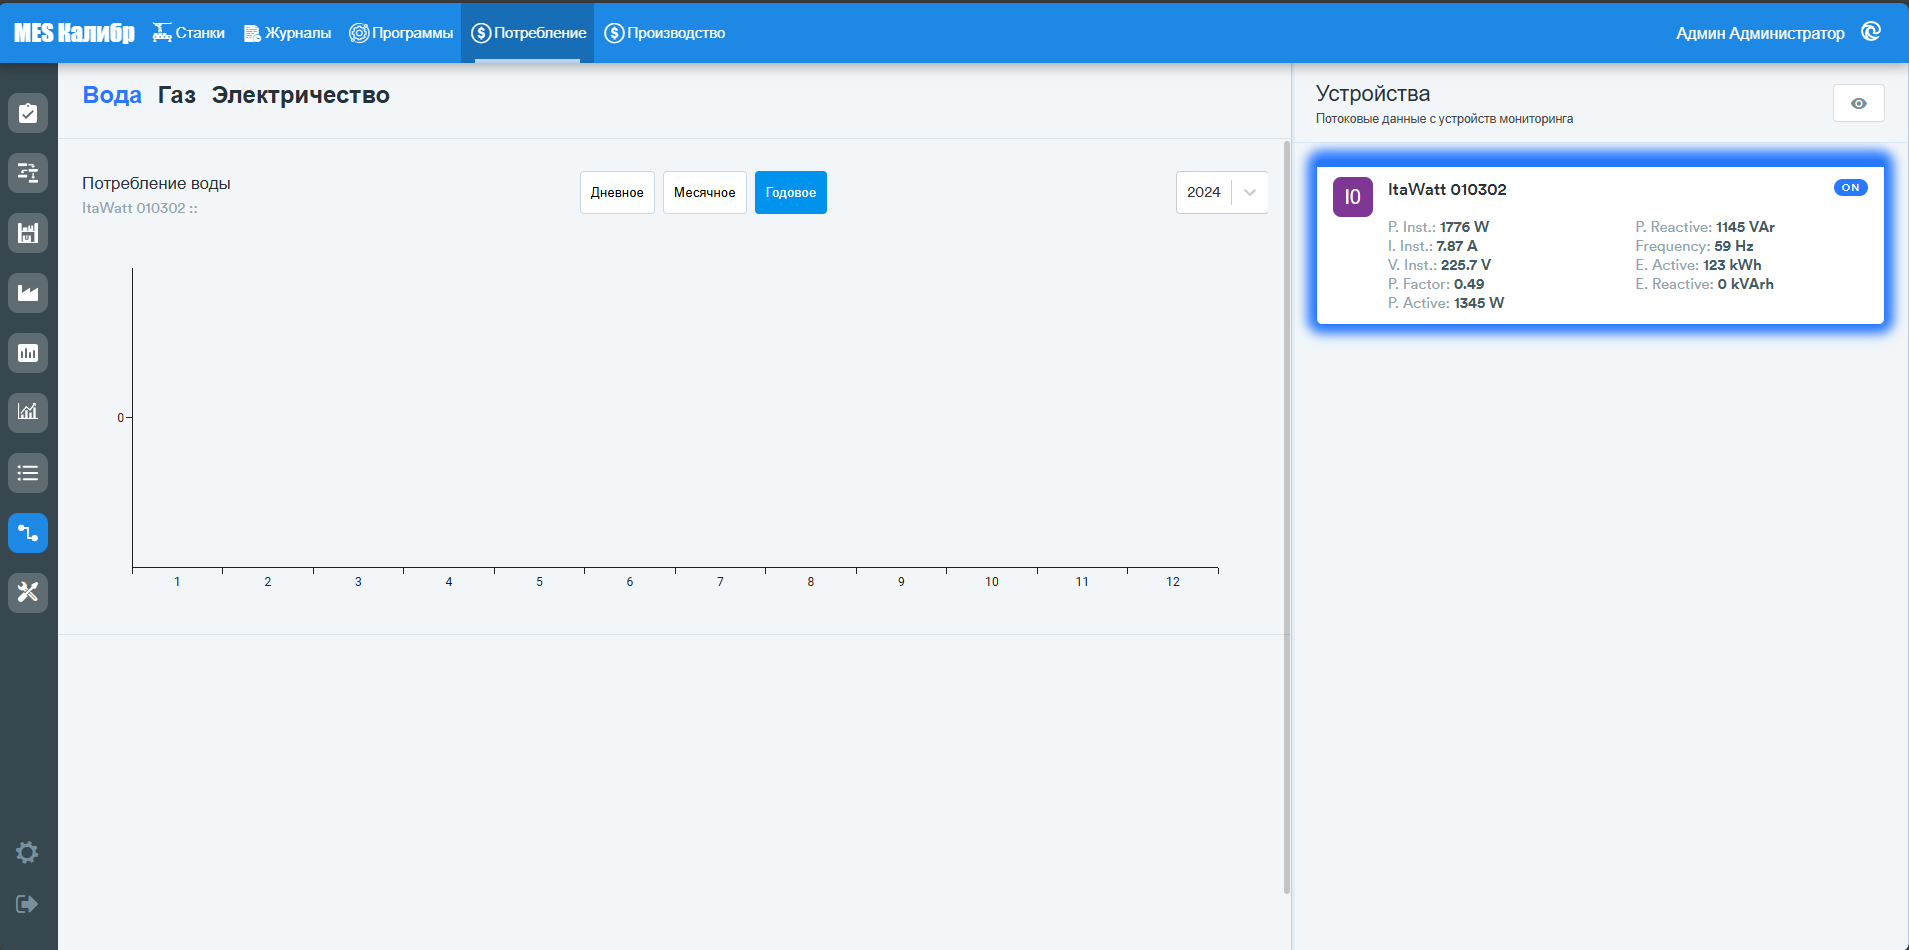Open the Станки menu

click(188, 33)
